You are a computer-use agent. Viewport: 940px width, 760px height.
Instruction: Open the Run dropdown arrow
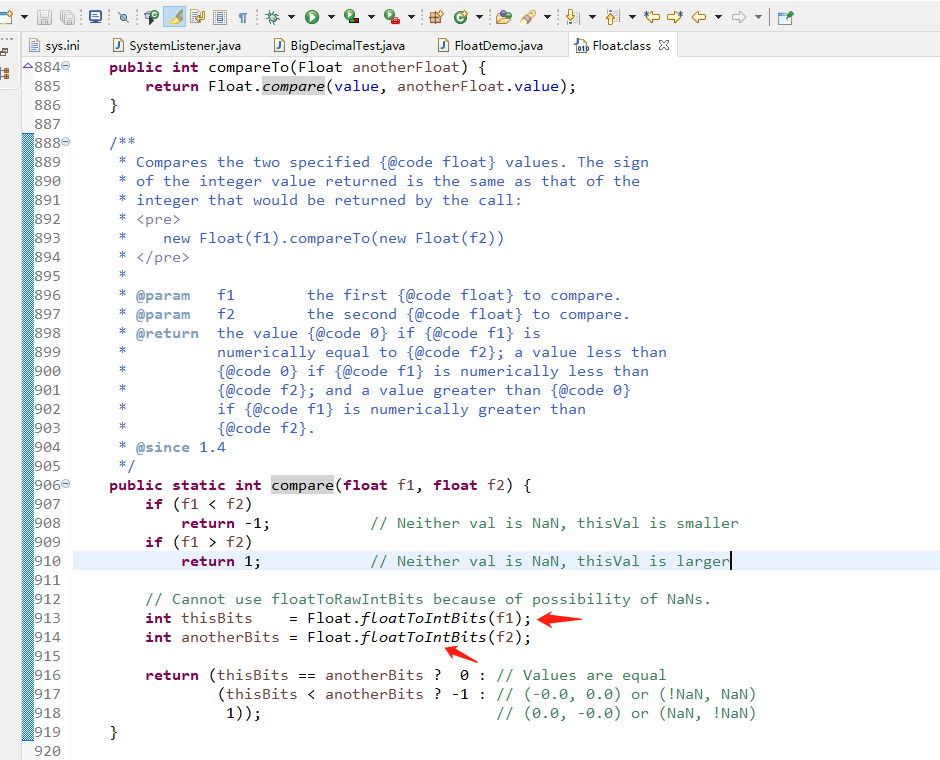pyautogui.click(x=331, y=17)
